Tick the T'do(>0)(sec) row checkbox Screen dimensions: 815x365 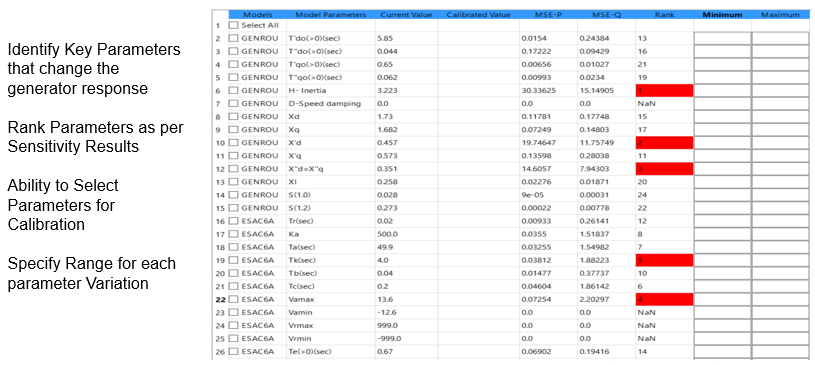click(x=233, y=38)
